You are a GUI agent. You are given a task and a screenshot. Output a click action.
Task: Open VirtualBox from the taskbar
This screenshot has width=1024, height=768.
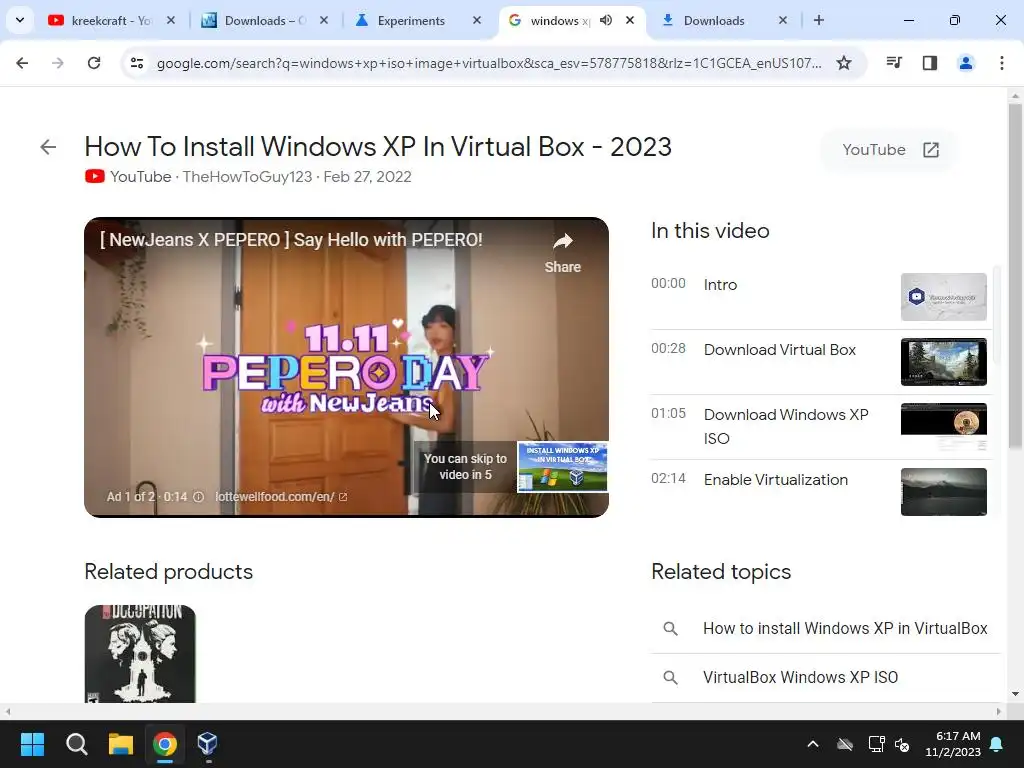(x=208, y=744)
